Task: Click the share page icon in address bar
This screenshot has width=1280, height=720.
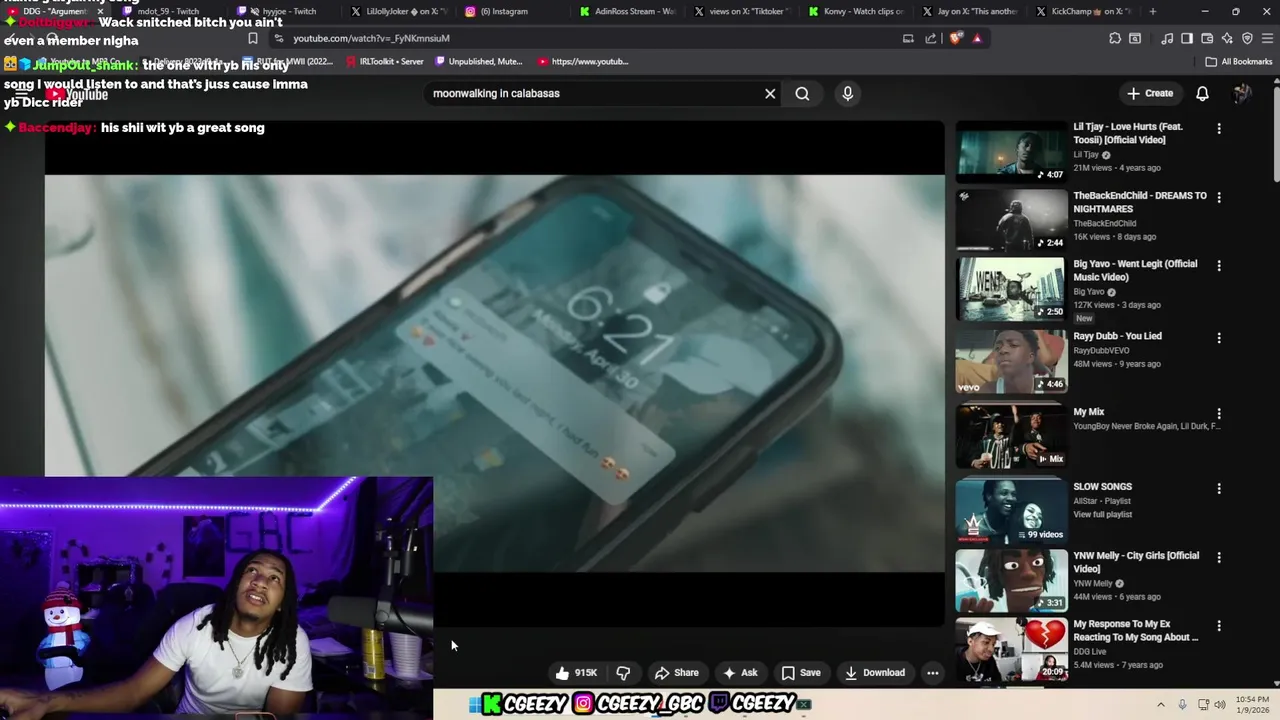Action: tap(931, 38)
